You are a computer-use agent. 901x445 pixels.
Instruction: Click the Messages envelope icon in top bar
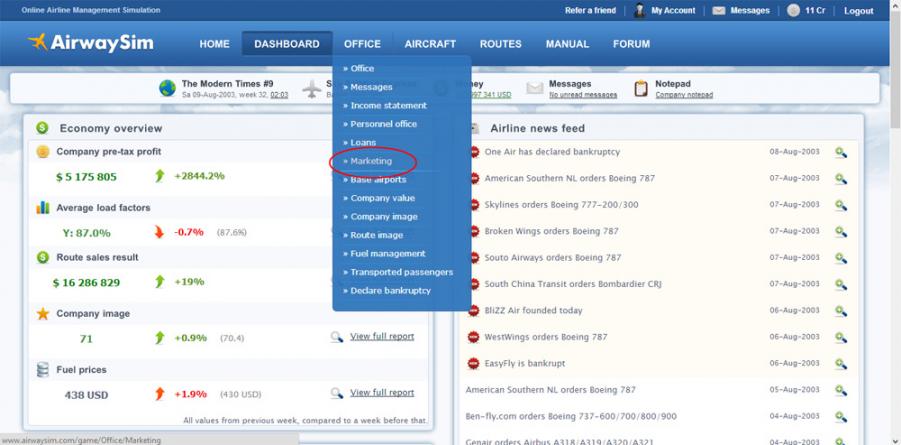[718, 10]
